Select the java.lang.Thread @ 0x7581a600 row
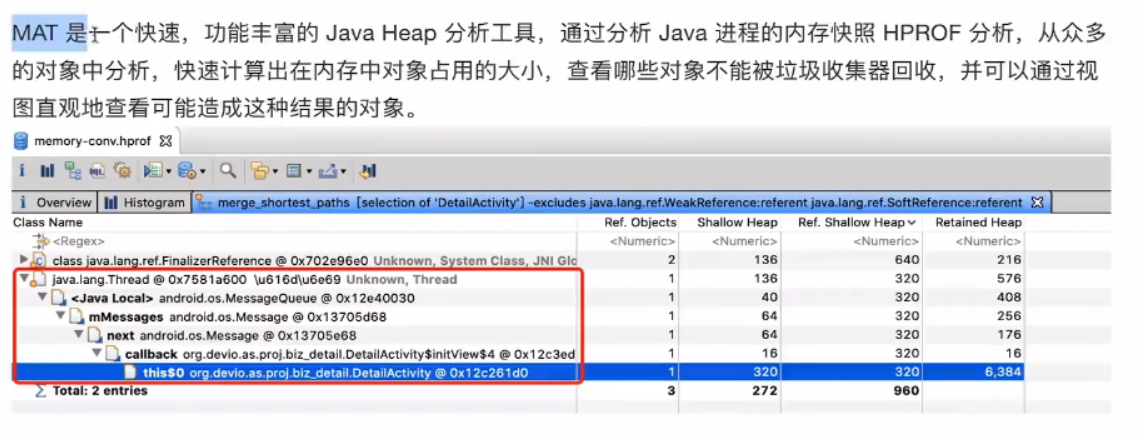Screen dimensions: 1140x436 [519, 279]
